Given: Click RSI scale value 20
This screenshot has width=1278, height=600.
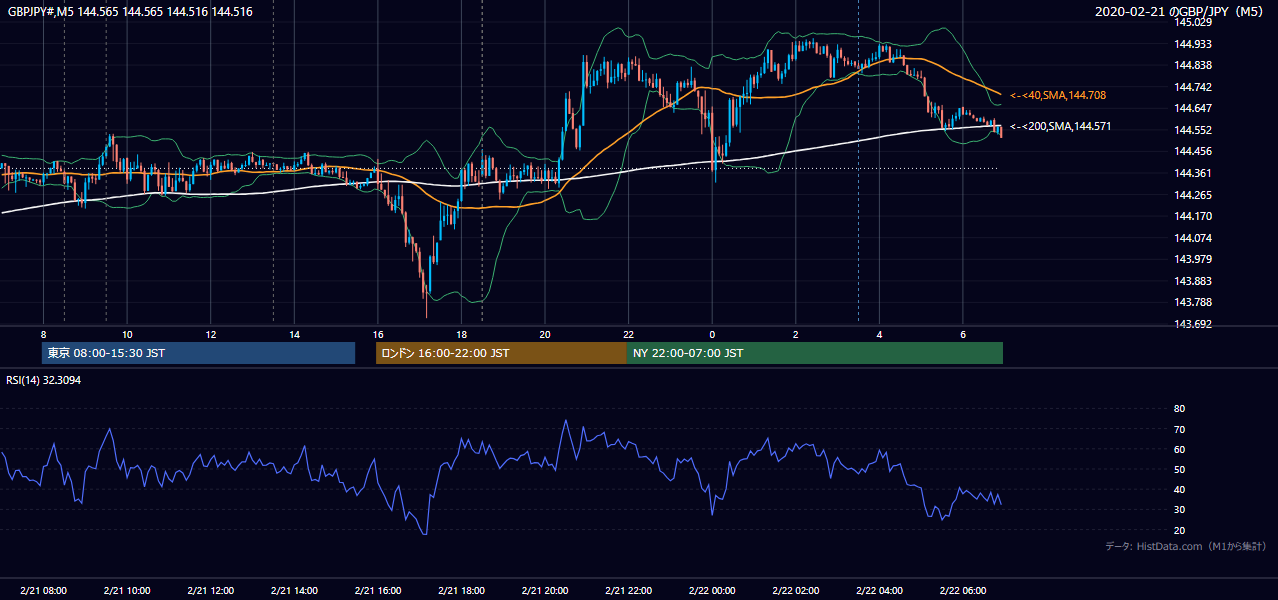Looking at the screenshot, I should (x=1179, y=530).
